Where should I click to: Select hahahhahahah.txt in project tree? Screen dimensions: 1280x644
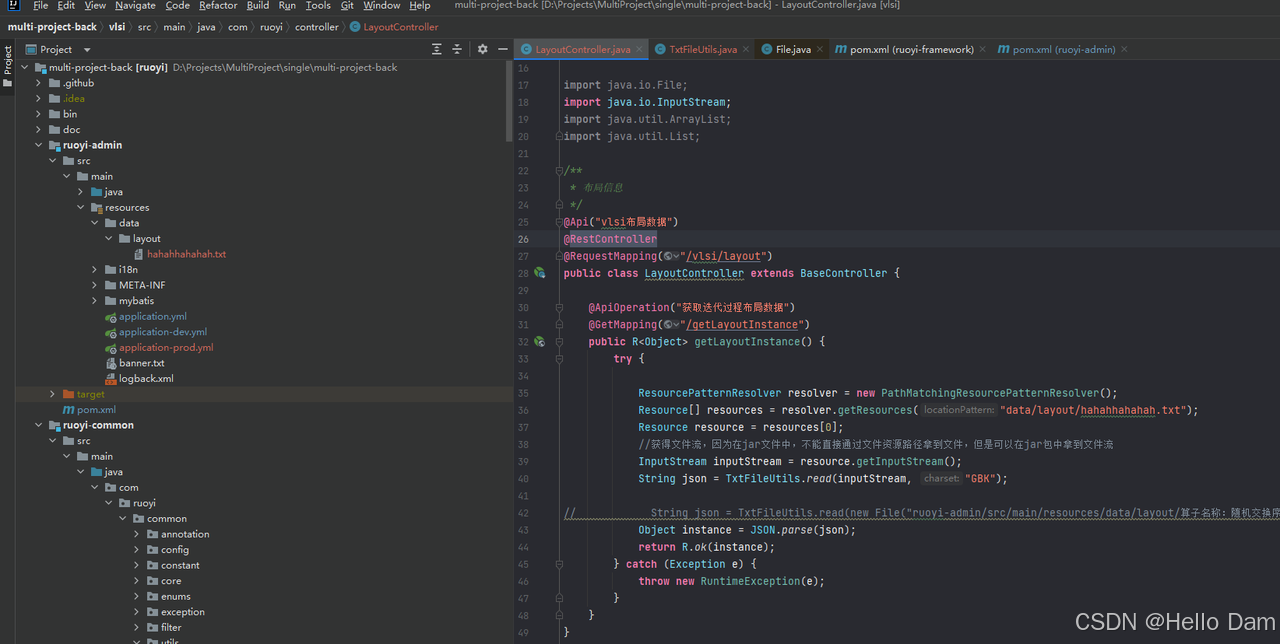pos(186,254)
